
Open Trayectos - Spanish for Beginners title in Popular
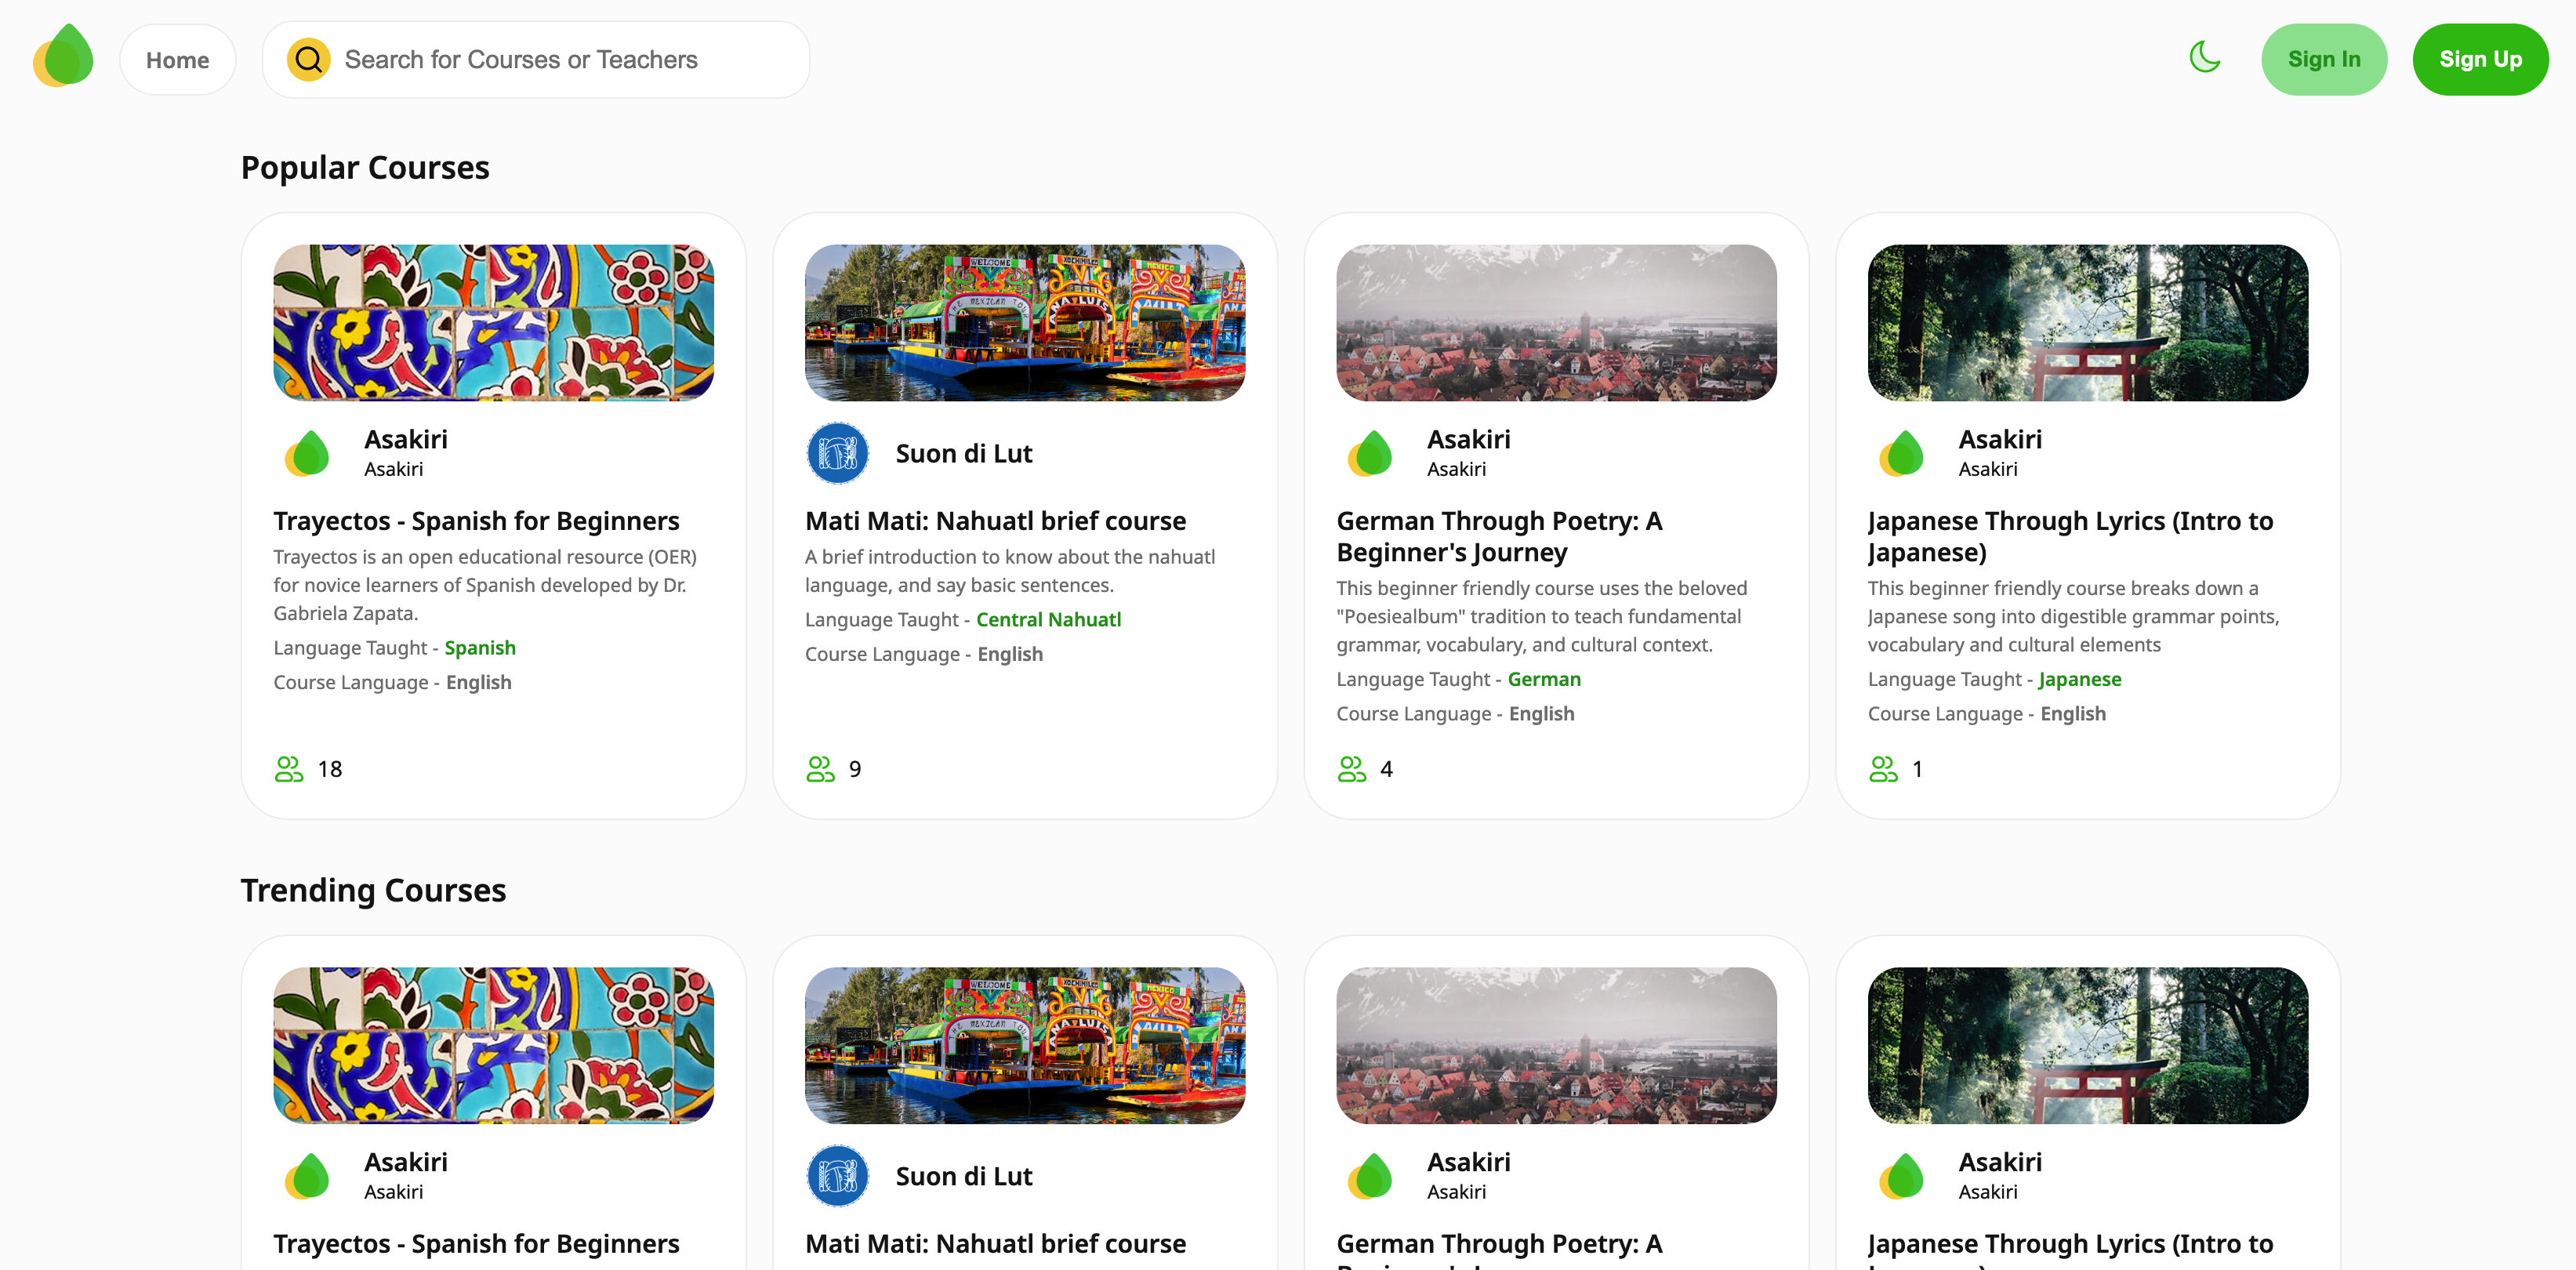[476, 521]
